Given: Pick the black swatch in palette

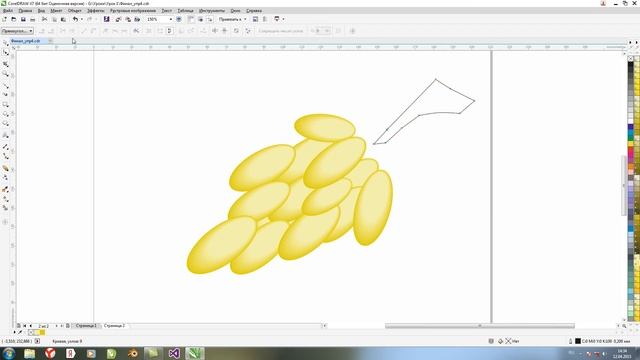Looking at the screenshot, I should coord(631,65).
